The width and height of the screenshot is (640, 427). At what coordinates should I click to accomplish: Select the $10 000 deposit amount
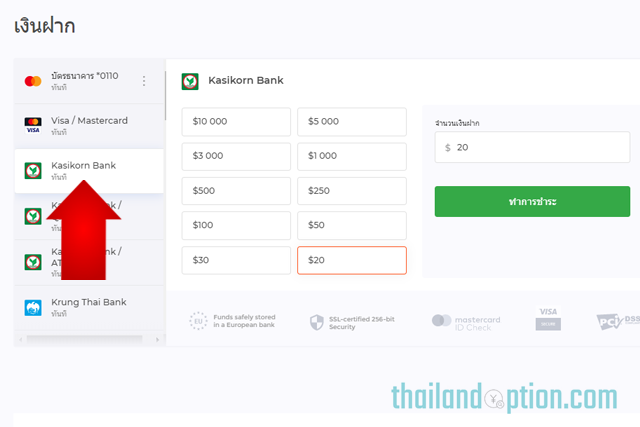click(236, 122)
